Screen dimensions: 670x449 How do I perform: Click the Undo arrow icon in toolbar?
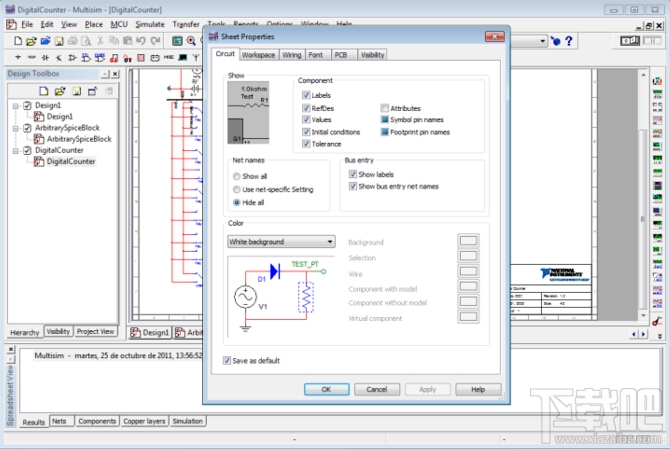click(x=141, y=41)
